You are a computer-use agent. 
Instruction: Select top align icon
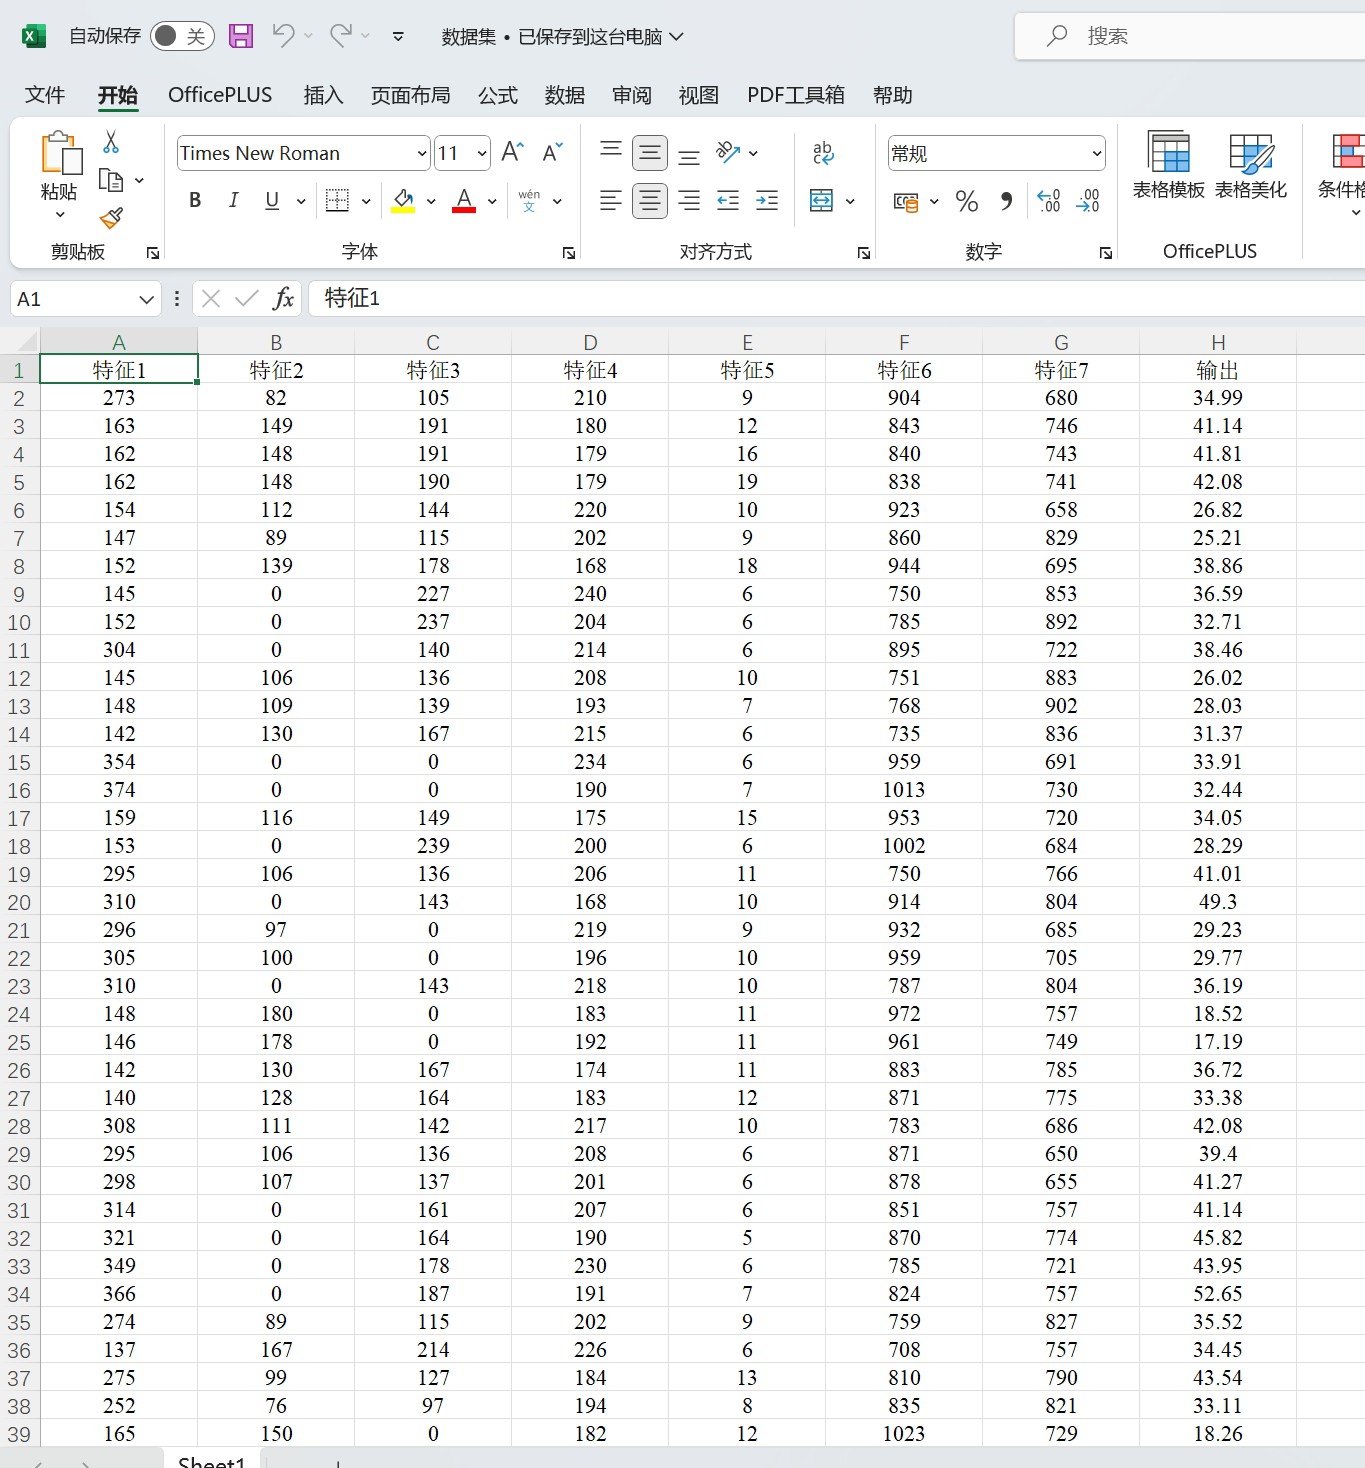point(611,152)
